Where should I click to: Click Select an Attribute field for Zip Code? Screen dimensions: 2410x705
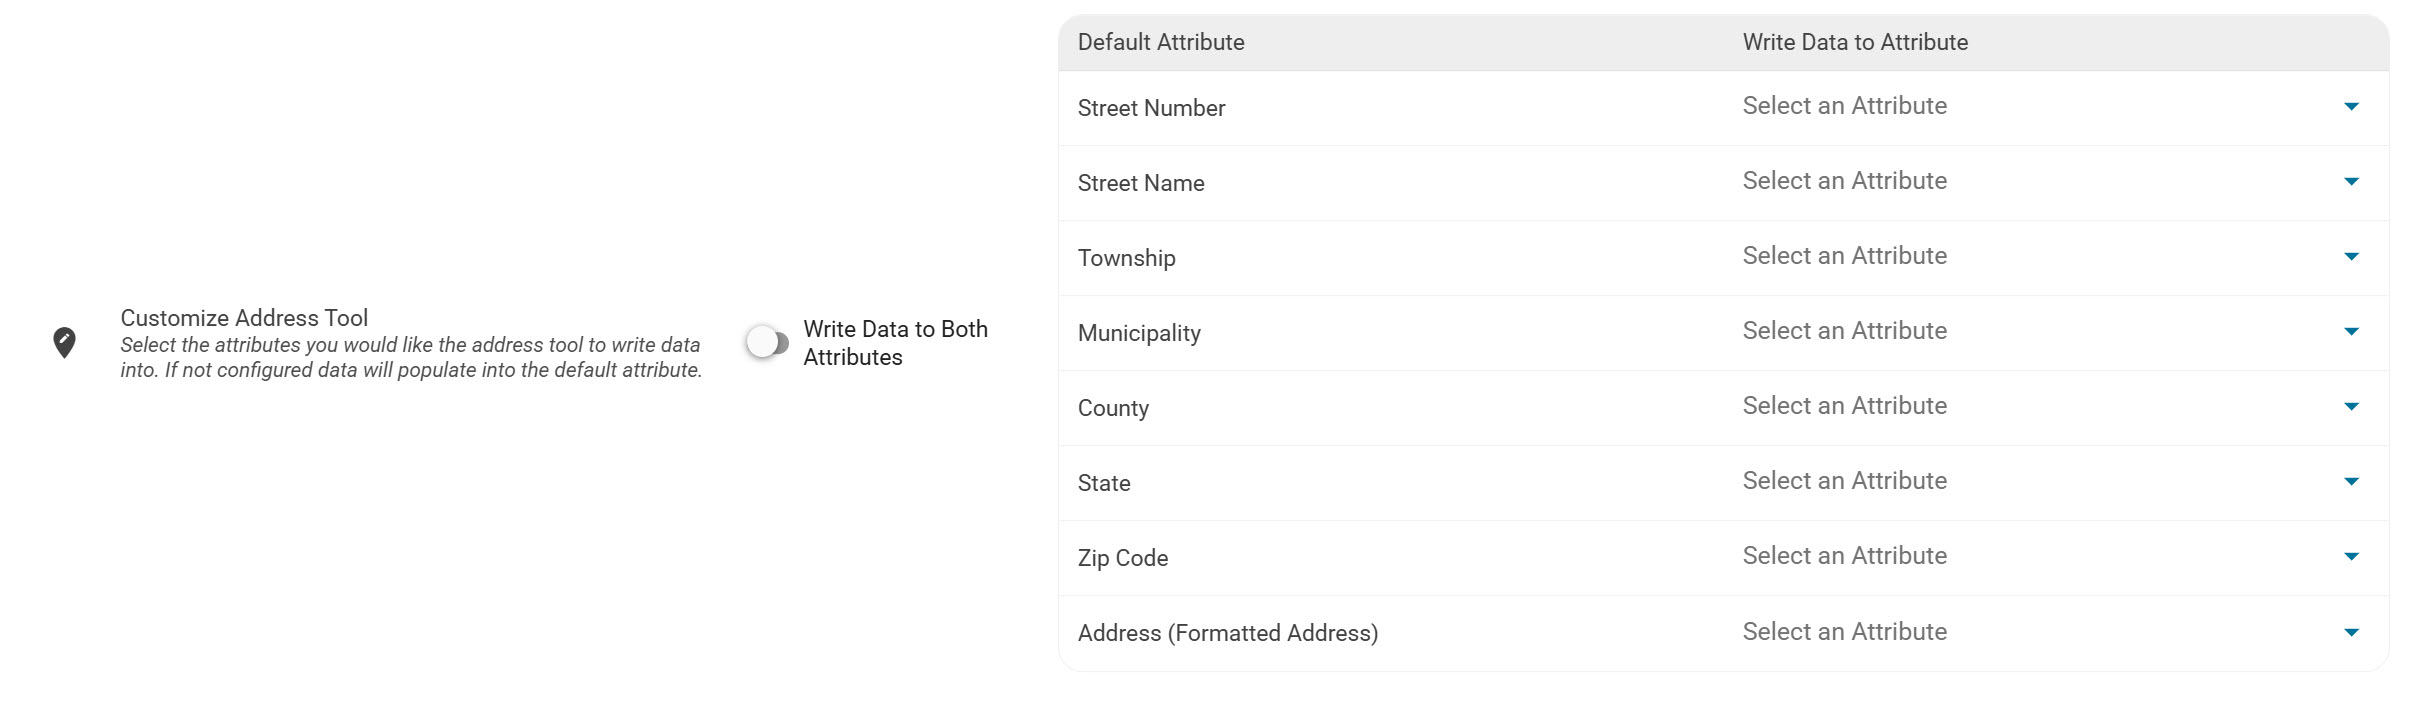(1844, 556)
